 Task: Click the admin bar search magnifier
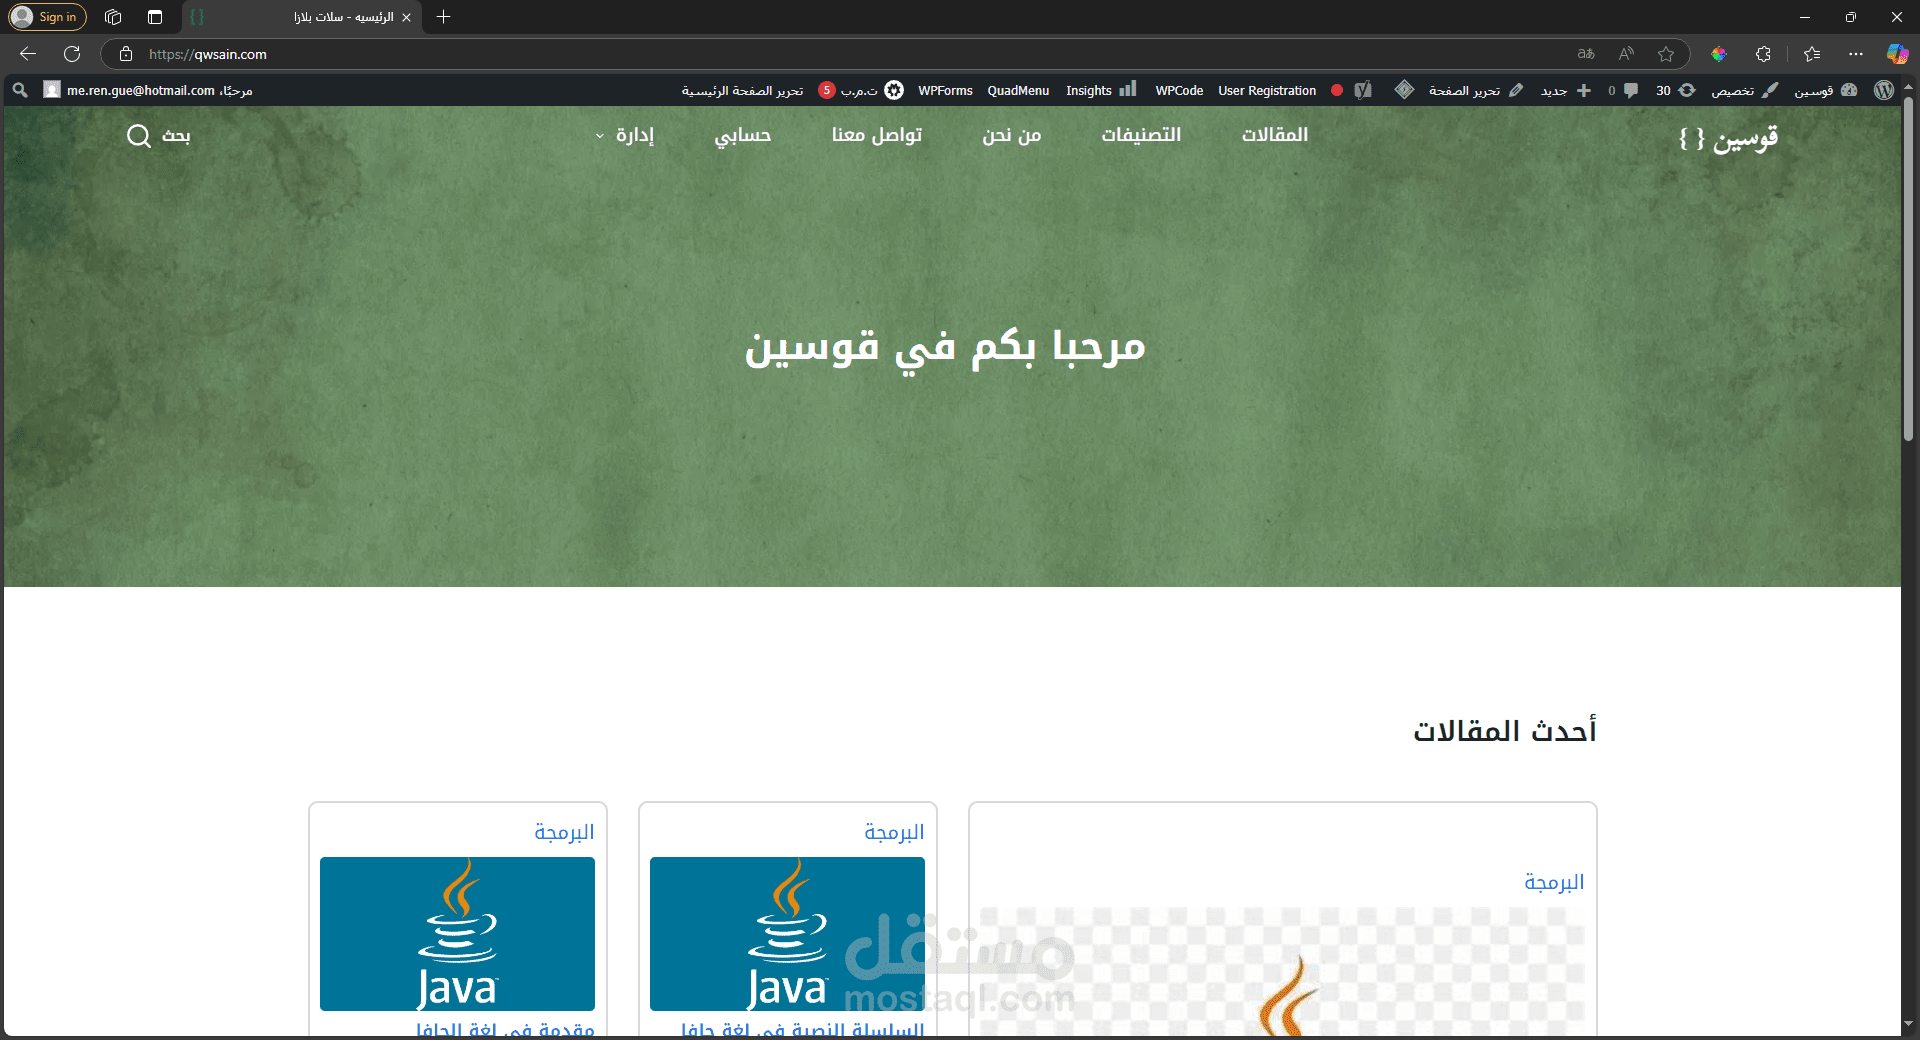click(20, 90)
